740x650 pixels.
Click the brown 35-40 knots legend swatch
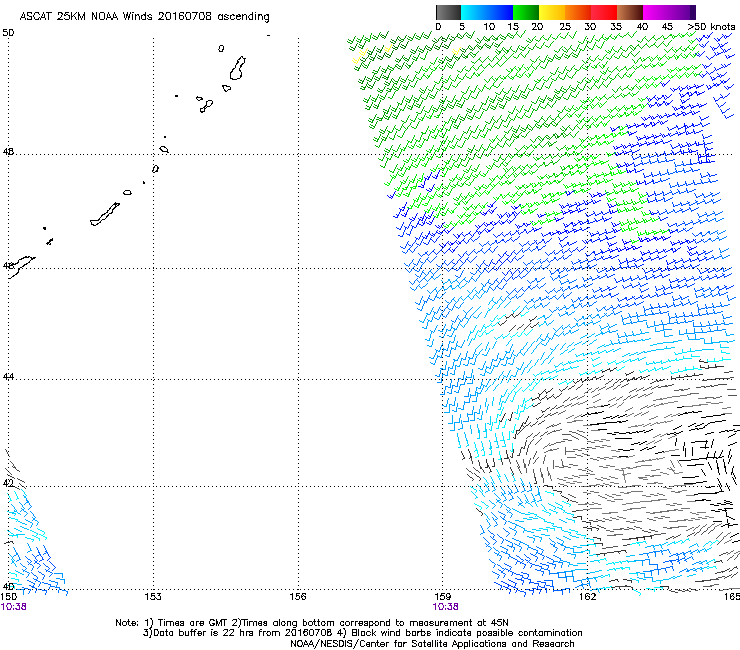(x=630, y=12)
